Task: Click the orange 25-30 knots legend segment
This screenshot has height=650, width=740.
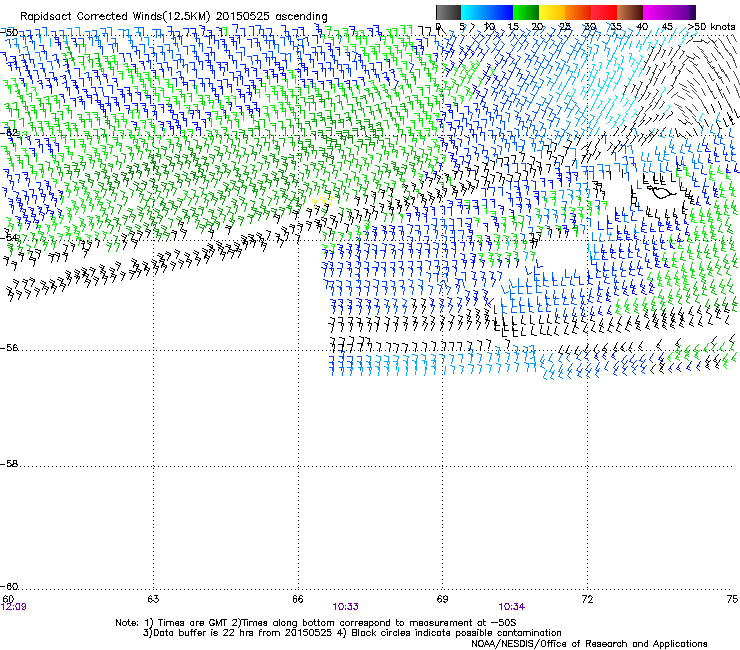Action: click(x=578, y=12)
